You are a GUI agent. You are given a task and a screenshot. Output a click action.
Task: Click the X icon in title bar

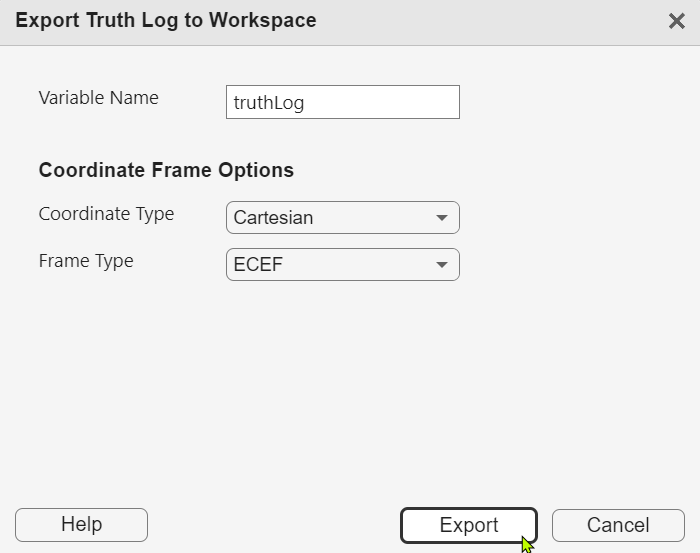pos(676,21)
